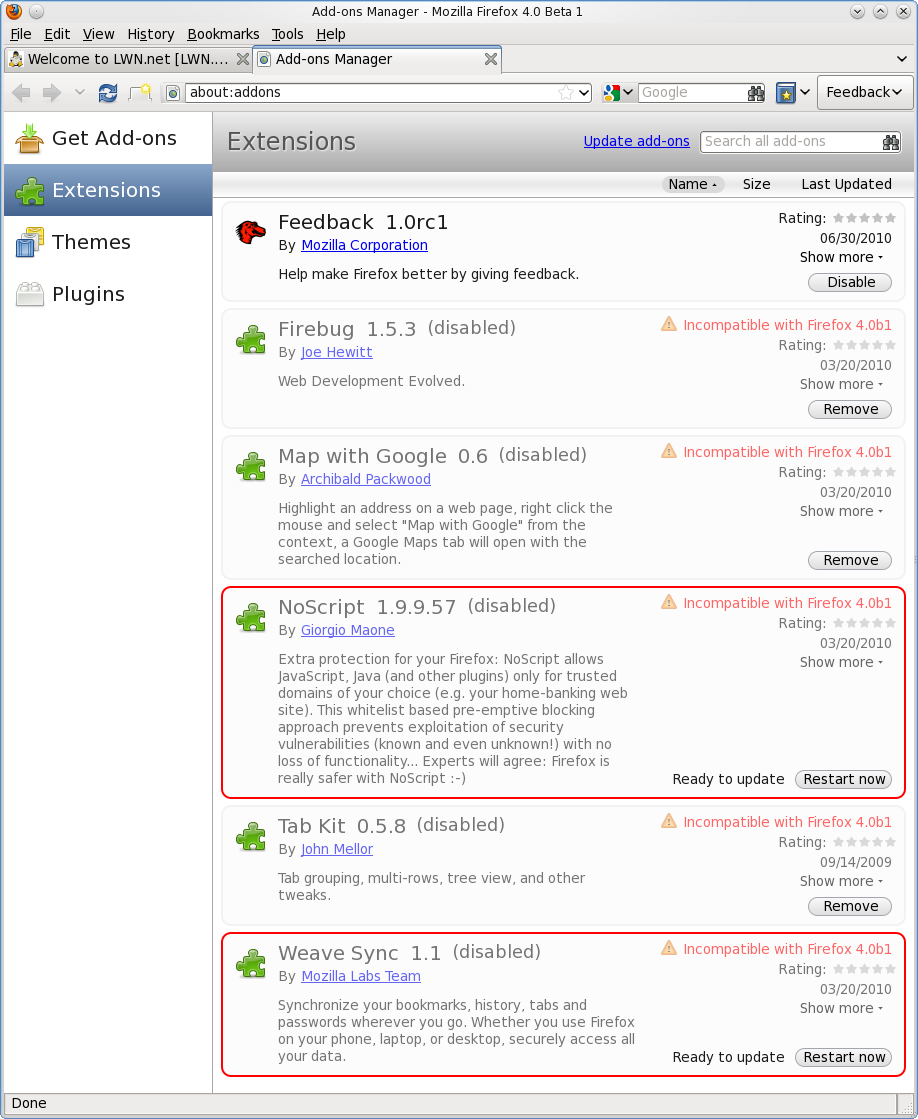Click the bookmark star in the address bar
This screenshot has width=918, height=1119.
566,93
